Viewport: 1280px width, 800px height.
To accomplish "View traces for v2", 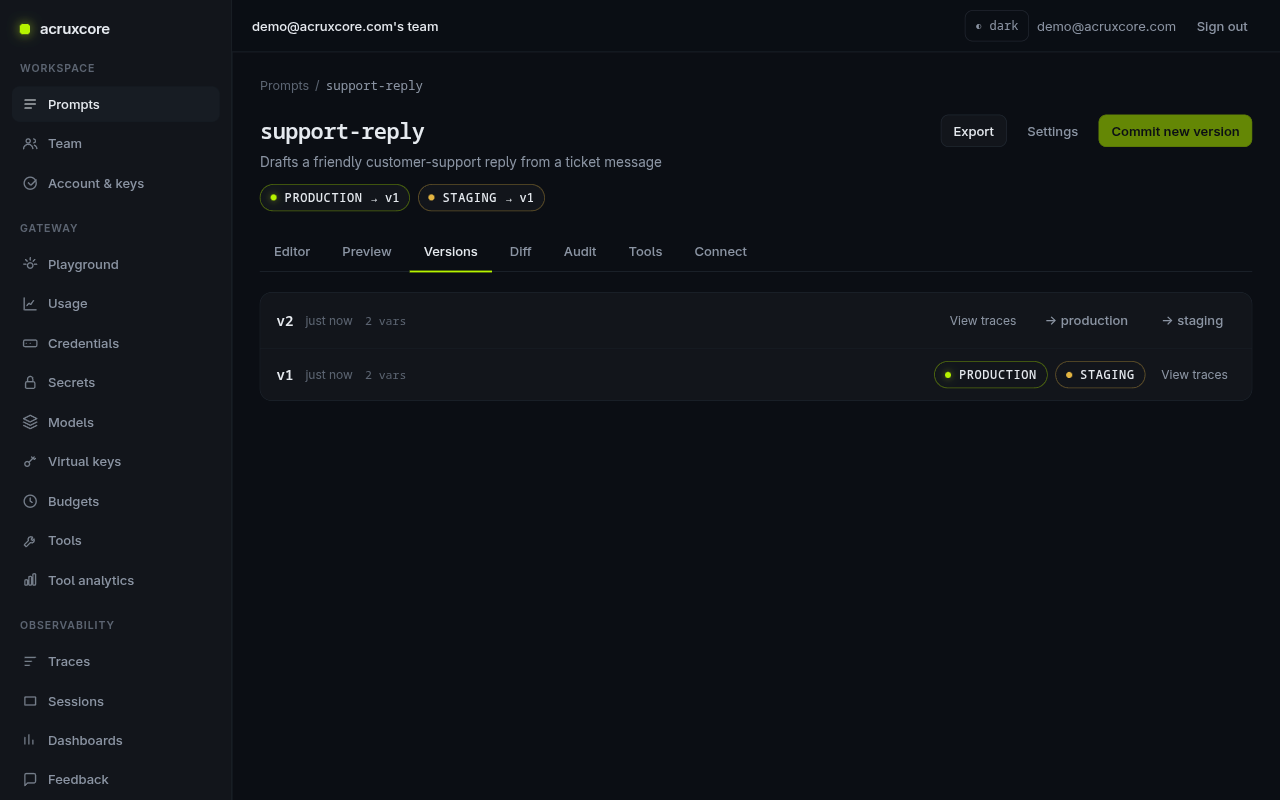I will click(x=983, y=321).
